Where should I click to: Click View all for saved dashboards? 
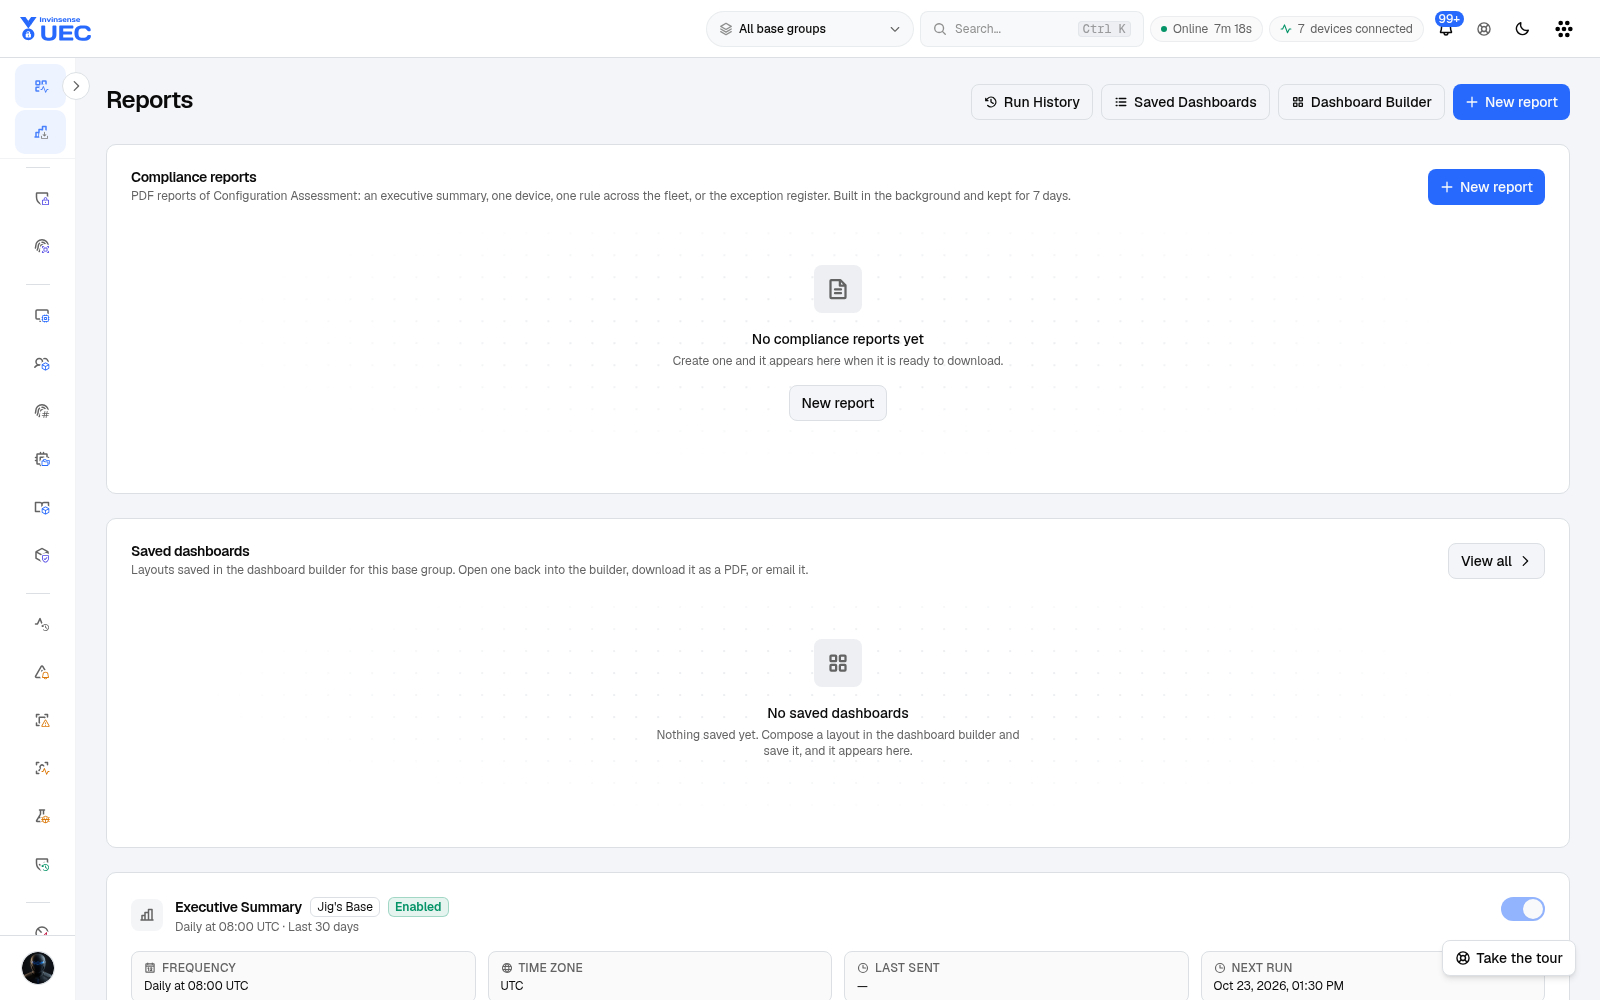1496,561
